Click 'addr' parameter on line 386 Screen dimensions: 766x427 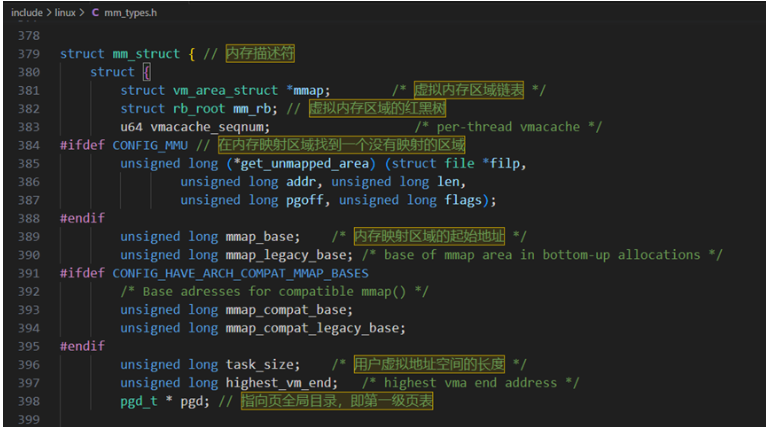click(x=301, y=182)
